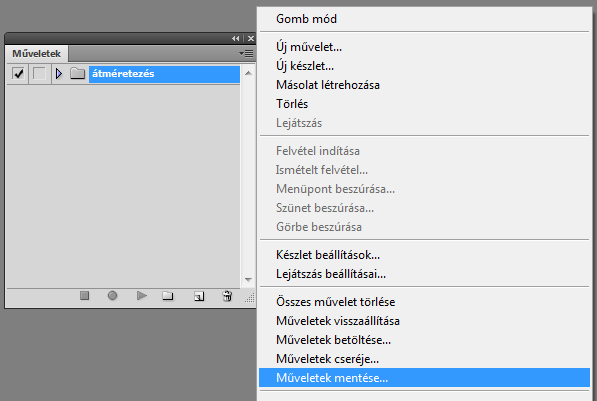The height and width of the screenshot is (401, 597).
Task: Select the Műveletek panel tab
Action: tap(37, 54)
